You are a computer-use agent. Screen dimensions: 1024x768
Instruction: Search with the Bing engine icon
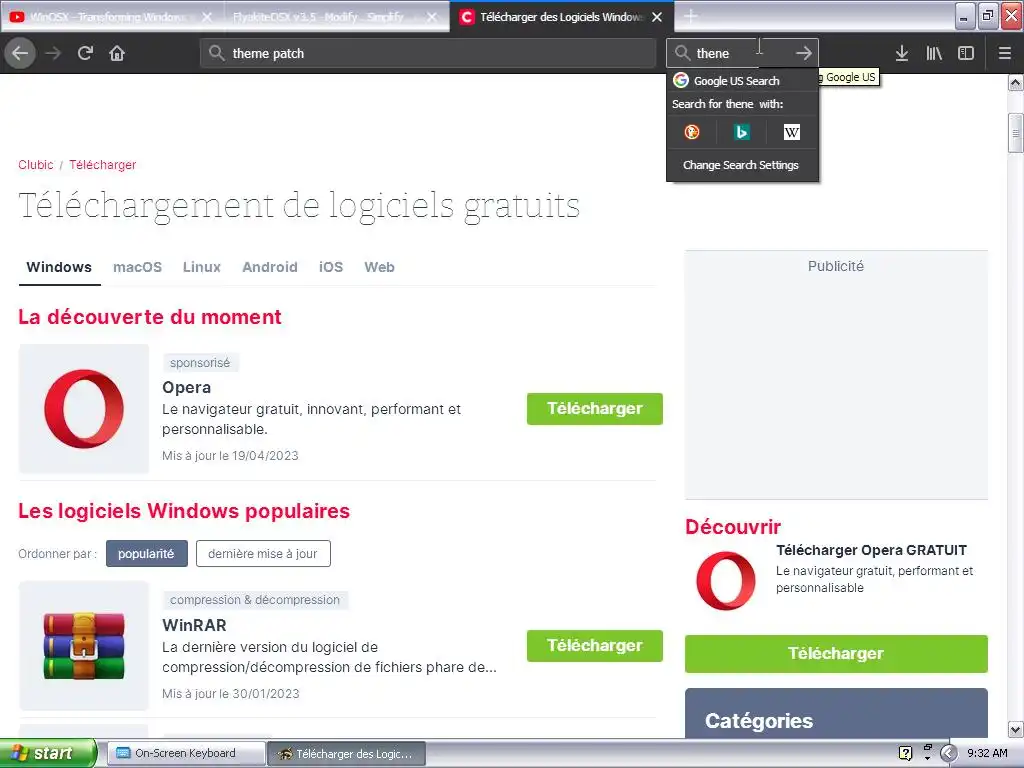coord(741,132)
